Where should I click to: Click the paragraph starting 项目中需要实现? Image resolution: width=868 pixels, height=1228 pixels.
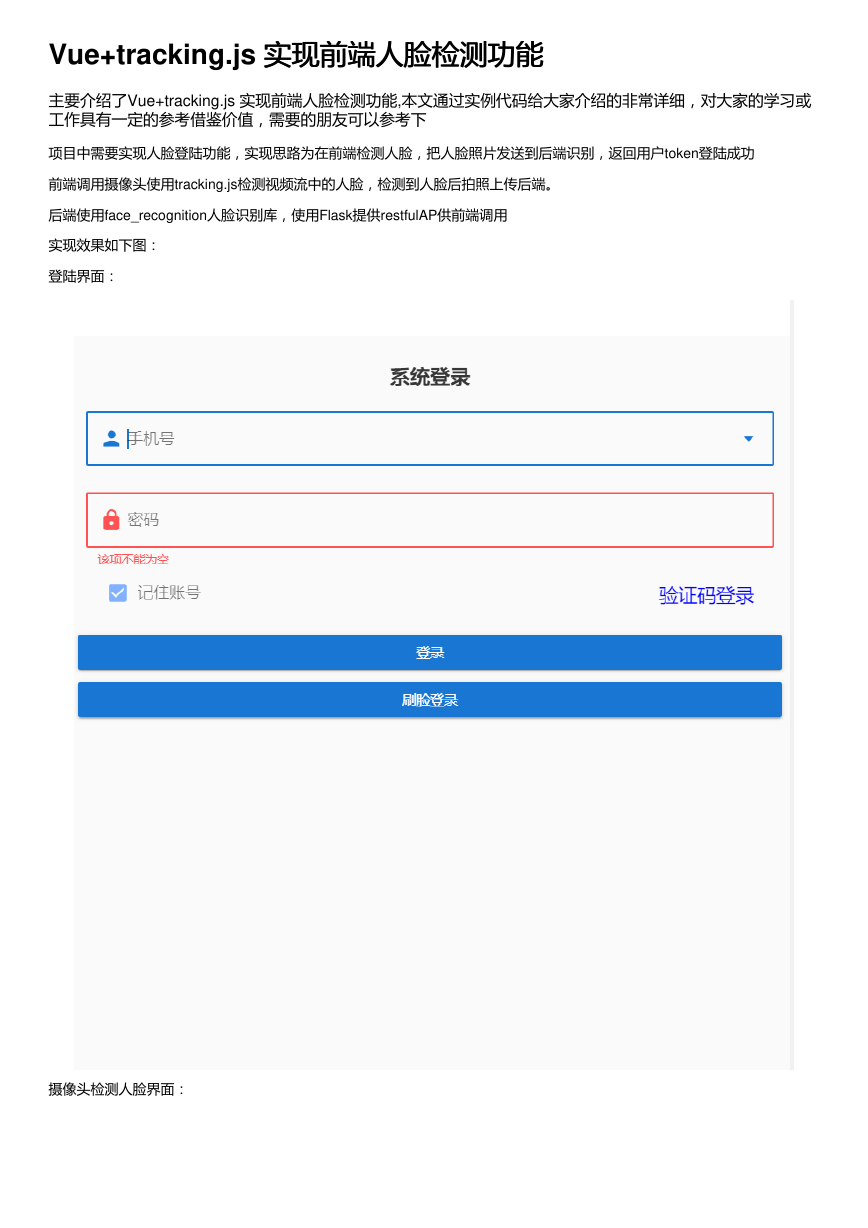point(401,153)
